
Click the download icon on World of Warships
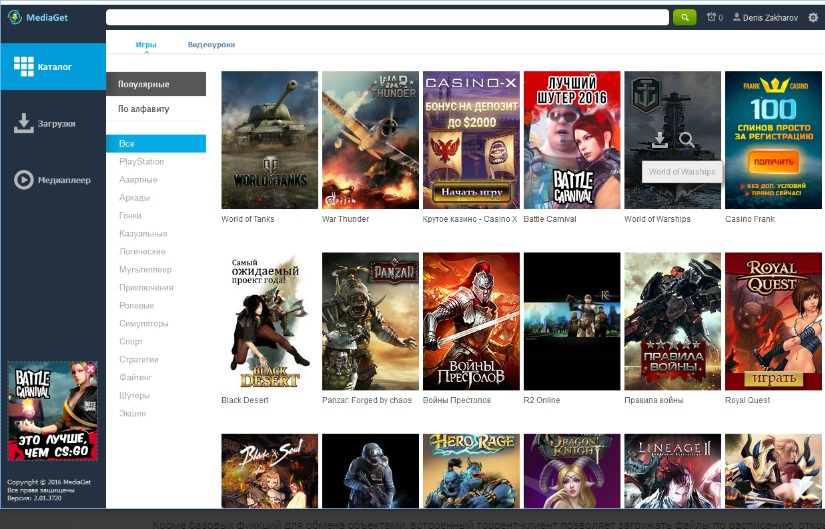click(659, 140)
